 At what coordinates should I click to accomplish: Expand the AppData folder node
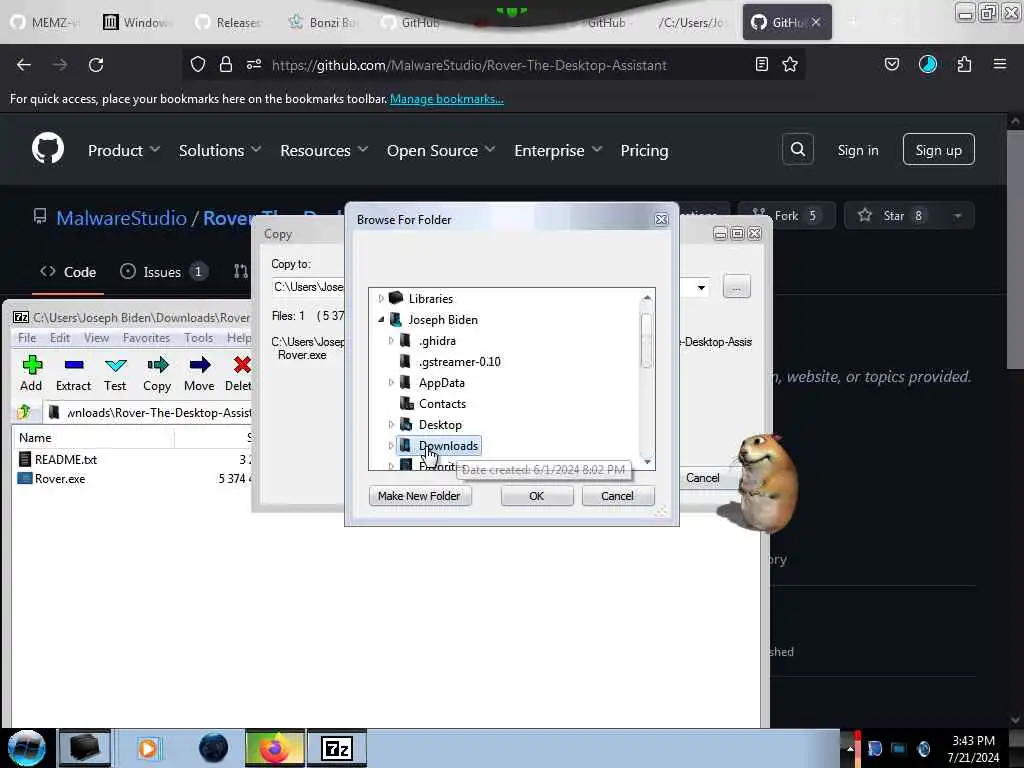[391, 383]
